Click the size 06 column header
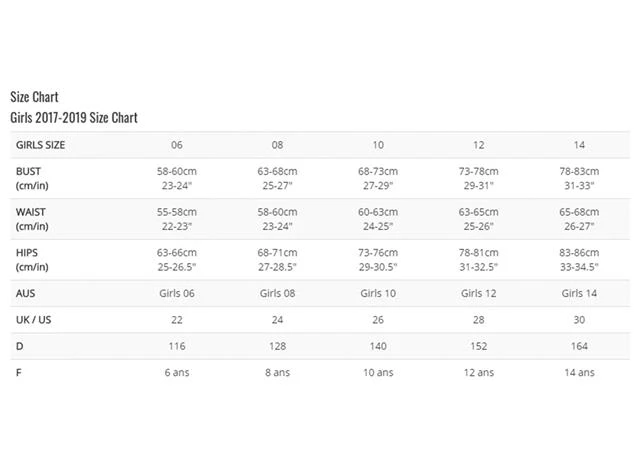Screen dimensions: 635x476 pyautogui.click(x=177, y=145)
